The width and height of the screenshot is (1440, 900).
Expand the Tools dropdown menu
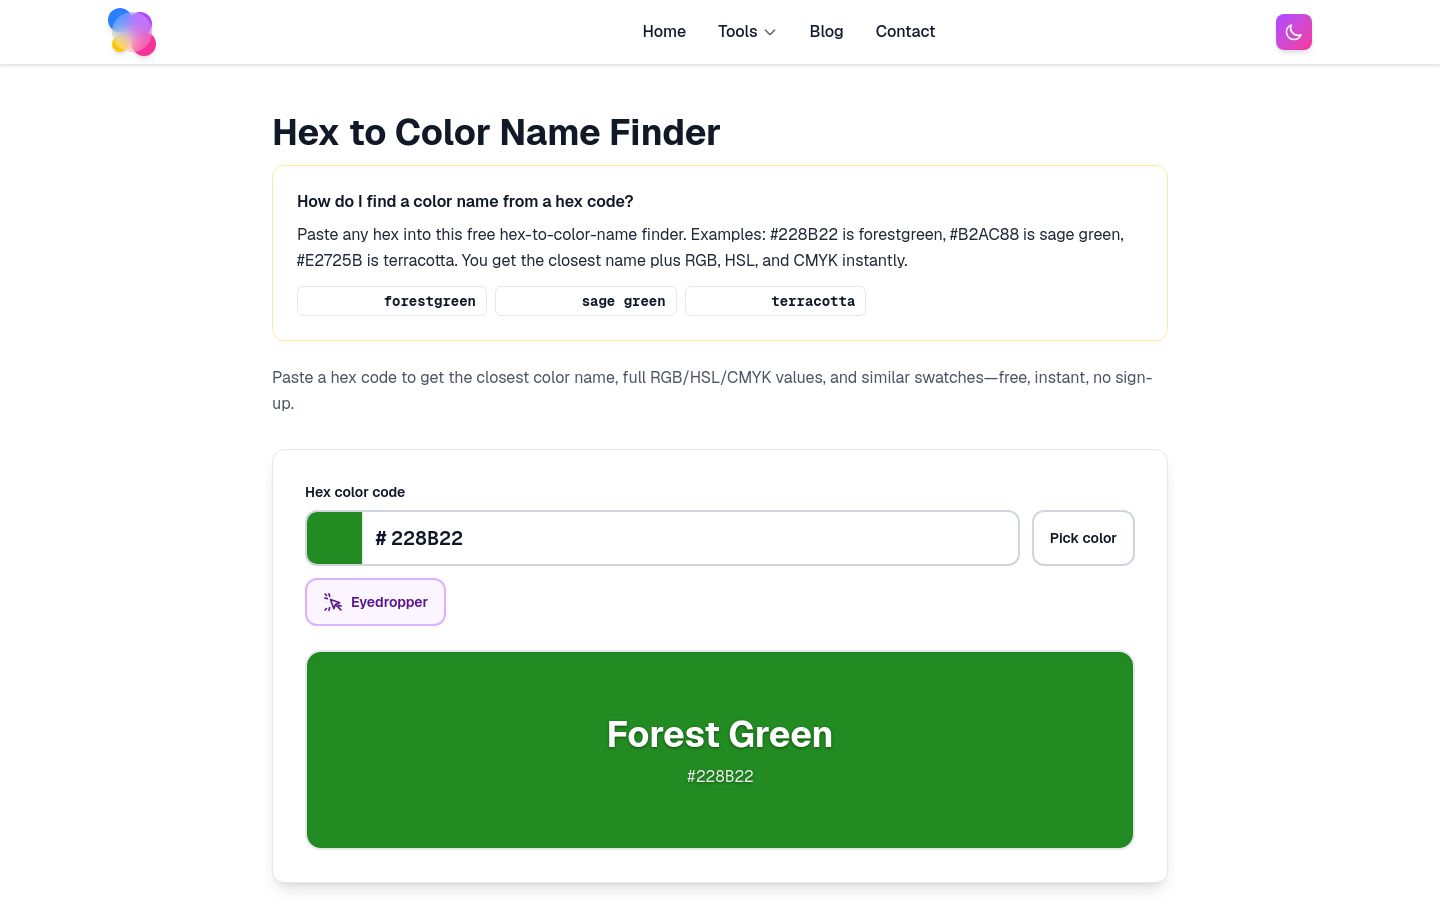746,32
